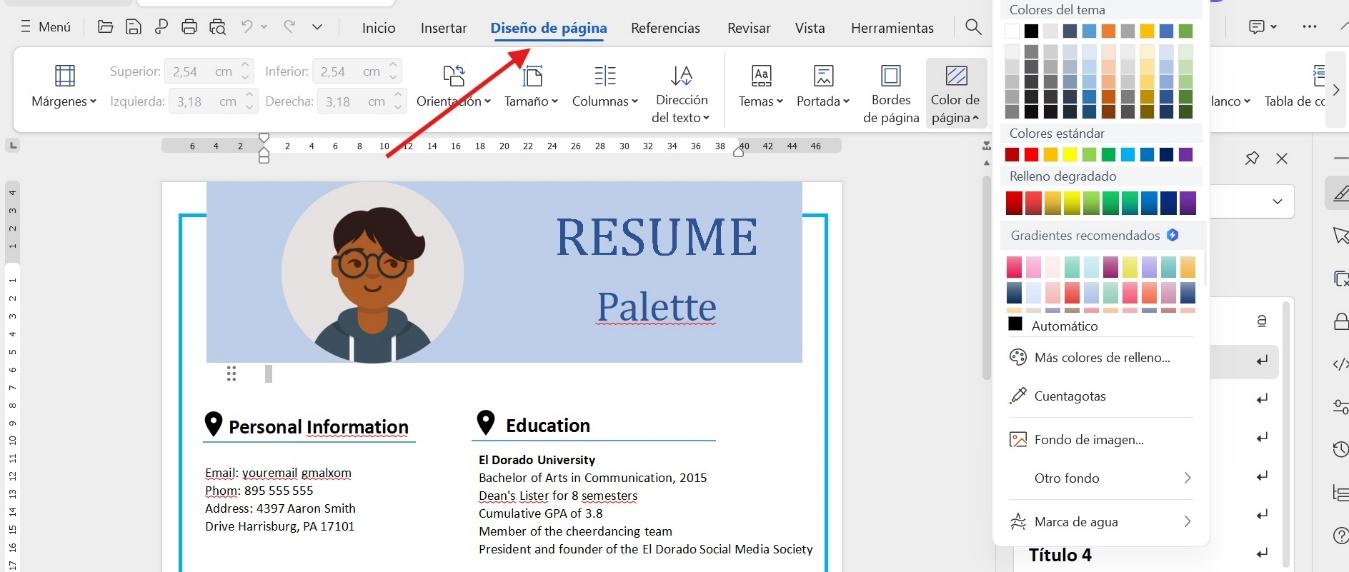
Task: Pick the black swatch in theme colors top row
Action: 1032,31
